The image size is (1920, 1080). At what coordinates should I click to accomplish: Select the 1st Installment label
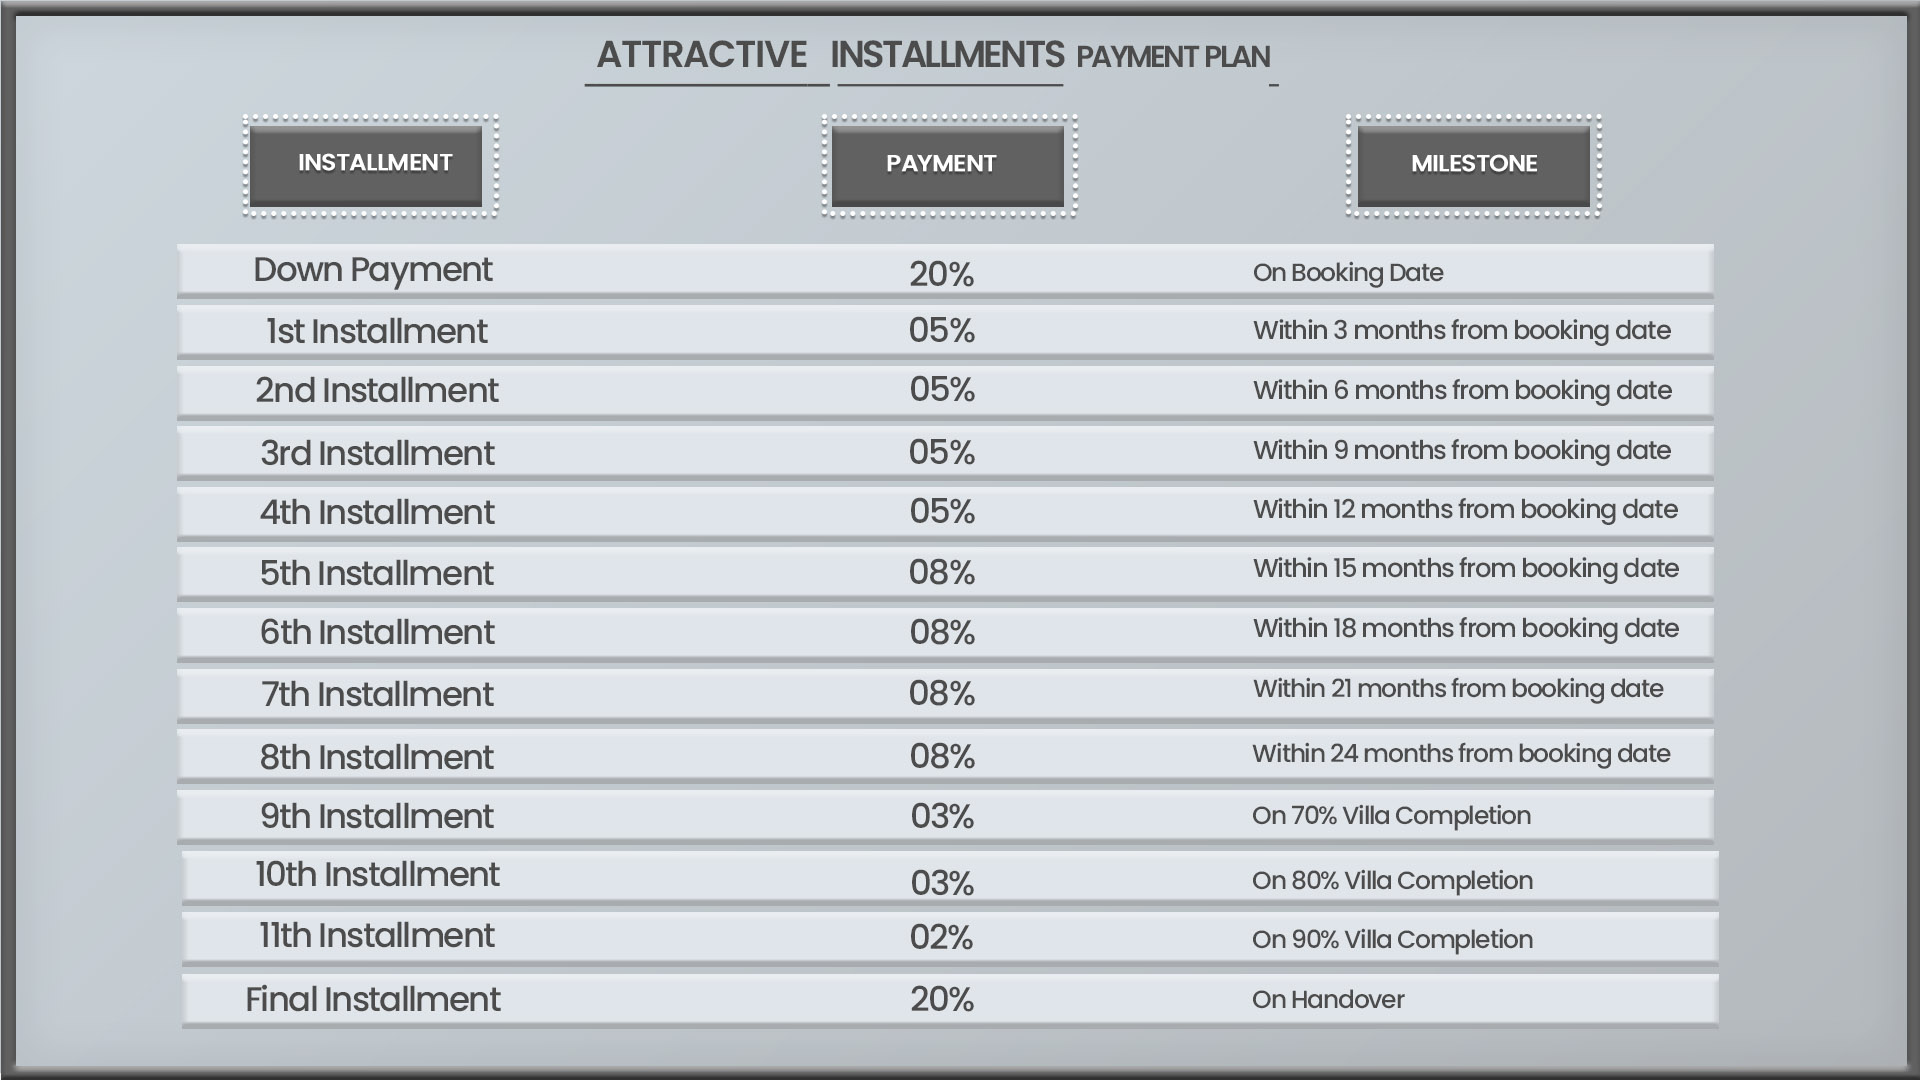point(376,331)
